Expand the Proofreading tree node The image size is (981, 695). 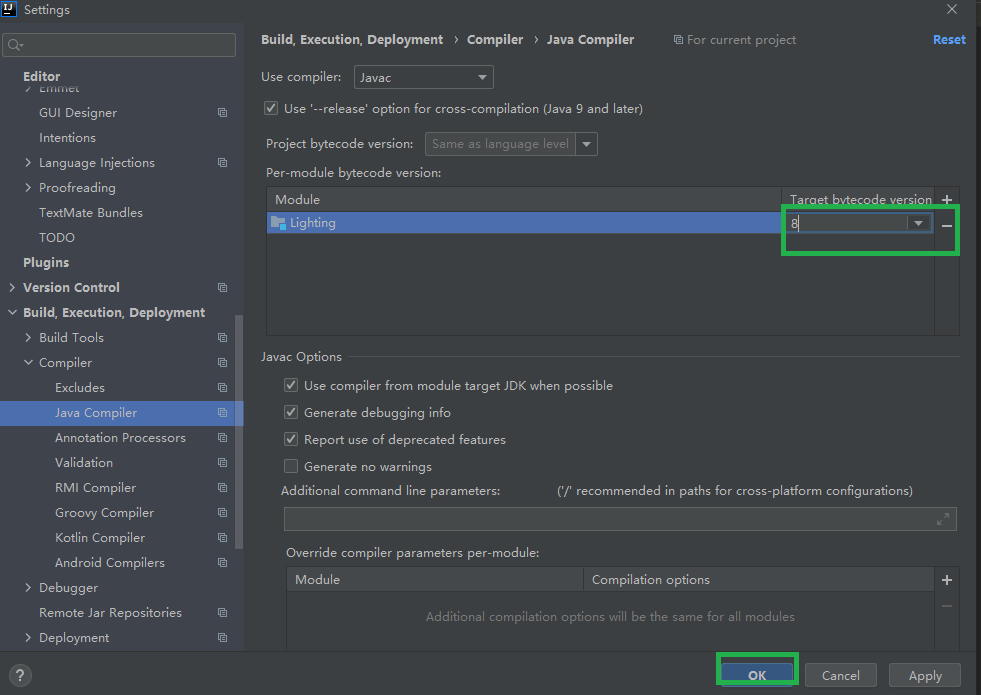tap(28, 188)
